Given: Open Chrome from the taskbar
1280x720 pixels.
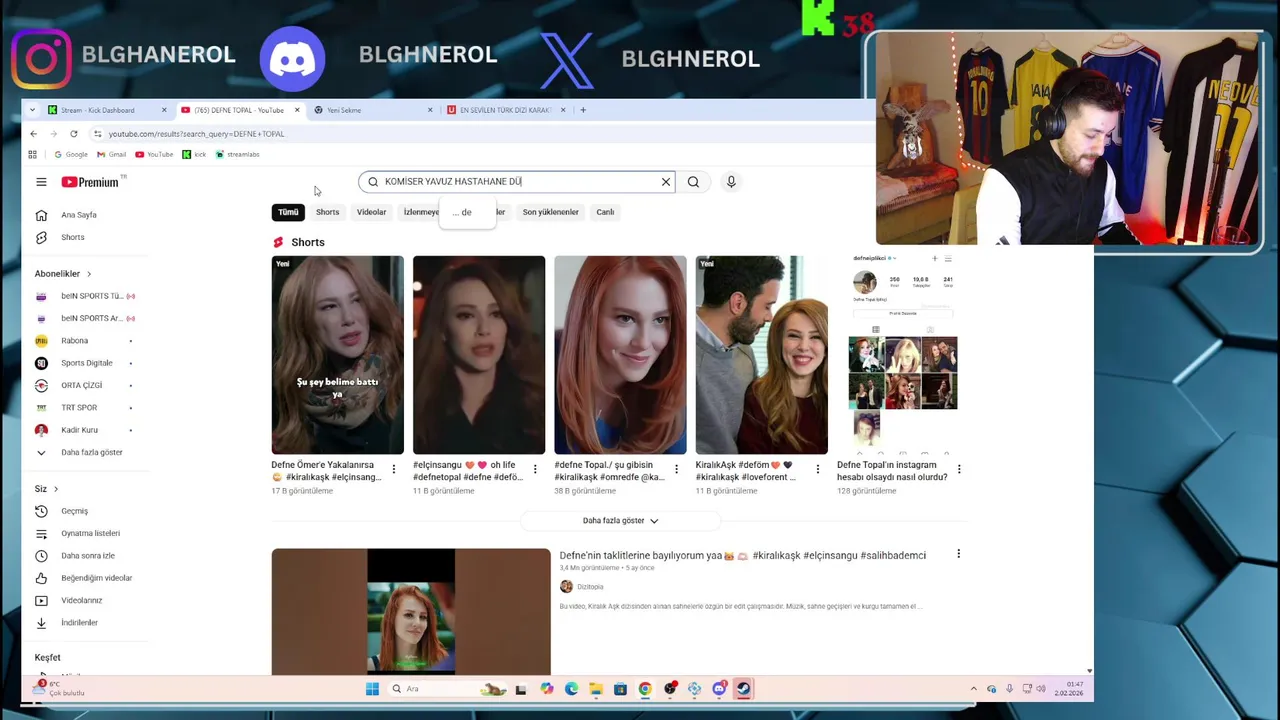Looking at the screenshot, I should (645, 689).
